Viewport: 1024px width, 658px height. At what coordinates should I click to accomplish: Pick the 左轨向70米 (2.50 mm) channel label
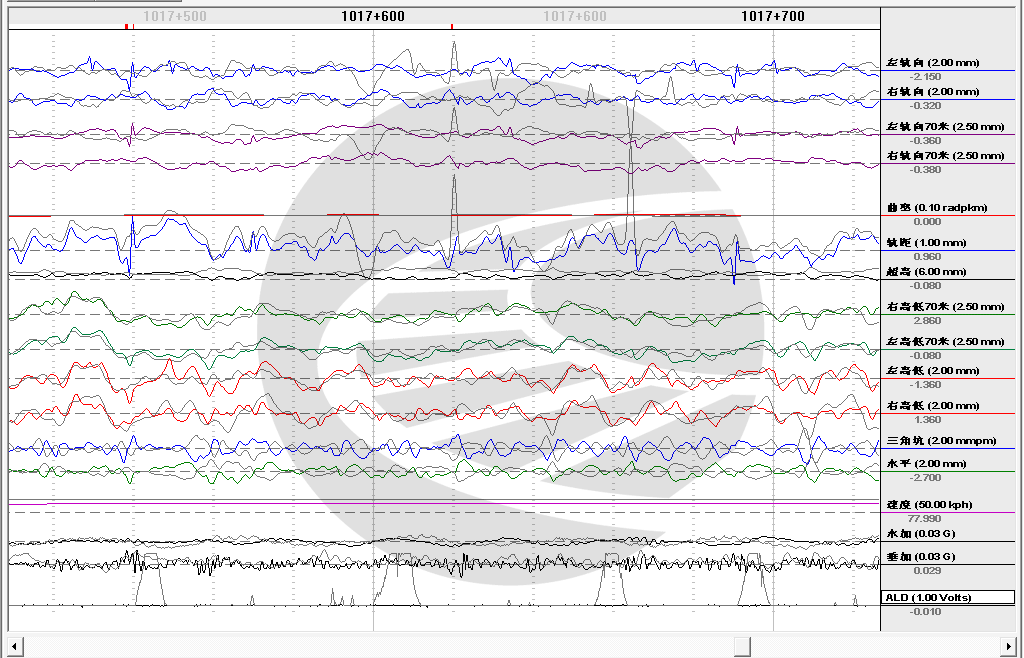point(945,127)
